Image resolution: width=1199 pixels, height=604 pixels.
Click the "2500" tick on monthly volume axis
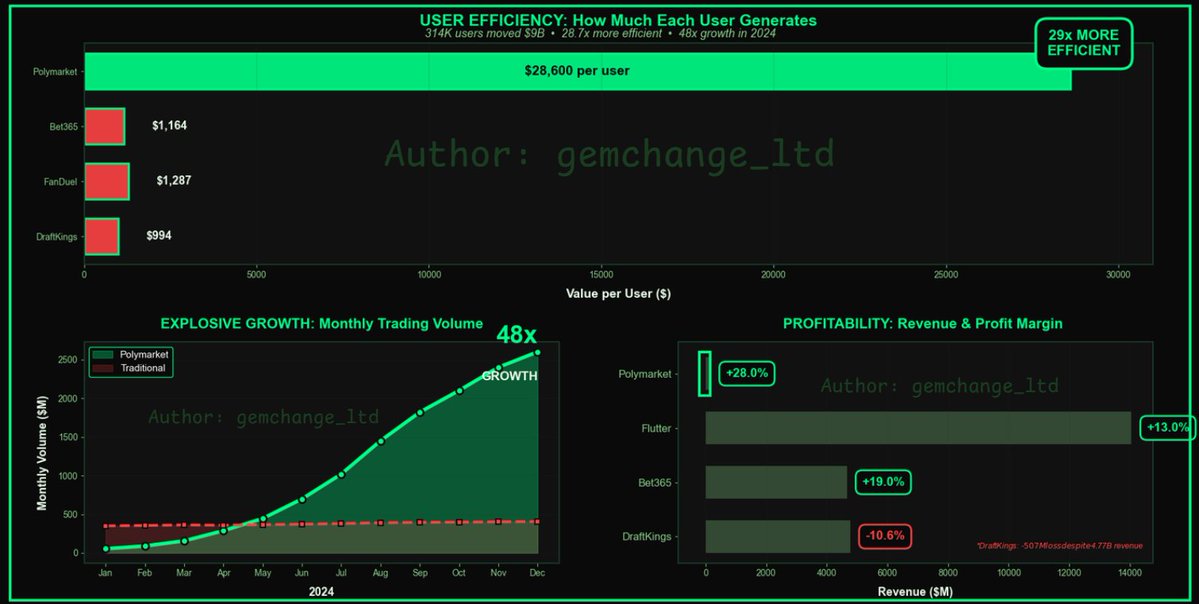point(67,360)
